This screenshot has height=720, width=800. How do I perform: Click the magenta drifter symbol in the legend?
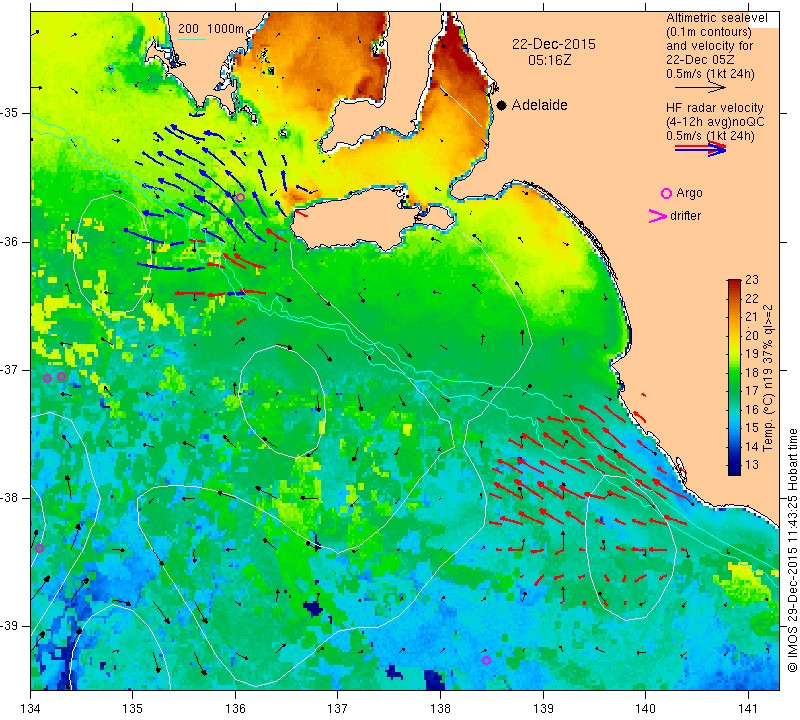click(x=658, y=216)
